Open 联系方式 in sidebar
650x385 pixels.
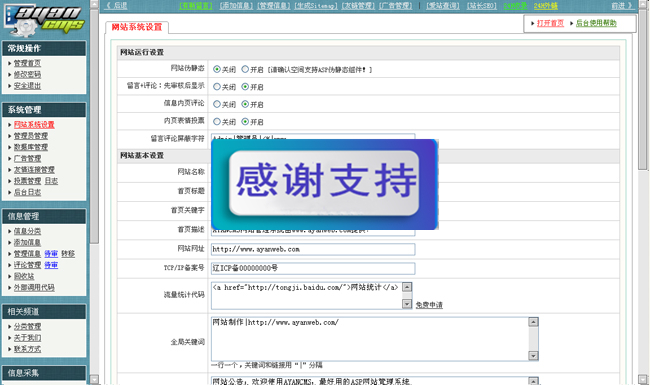27,349
